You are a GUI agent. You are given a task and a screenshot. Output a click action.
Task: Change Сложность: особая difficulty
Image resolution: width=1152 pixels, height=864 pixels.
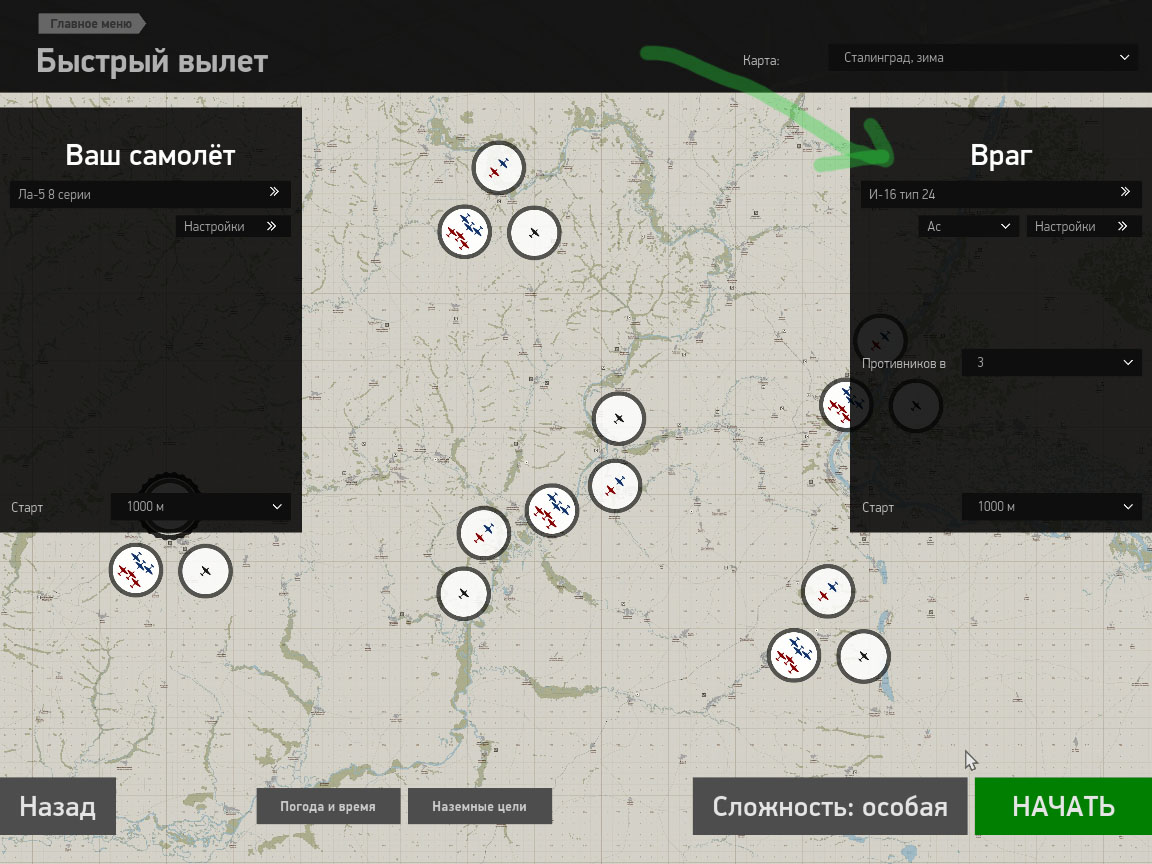pyautogui.click(x=829, y=806)
